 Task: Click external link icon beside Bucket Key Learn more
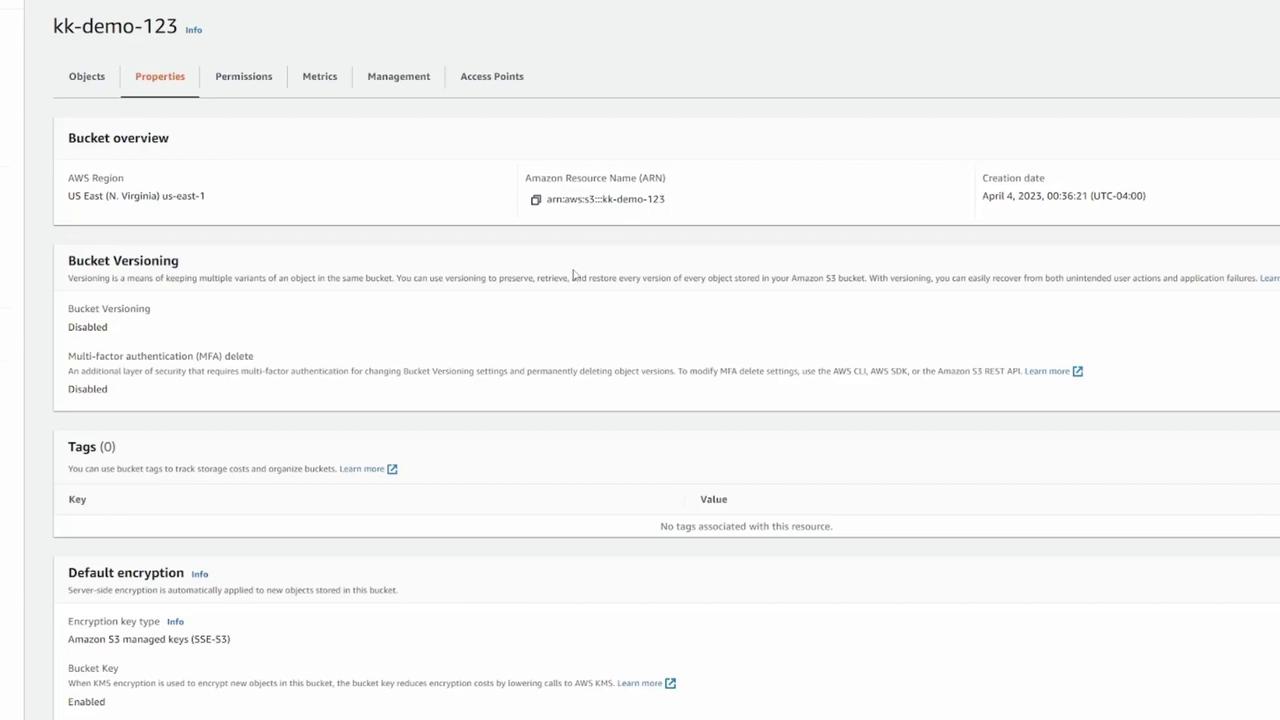(x=670, y=683)
